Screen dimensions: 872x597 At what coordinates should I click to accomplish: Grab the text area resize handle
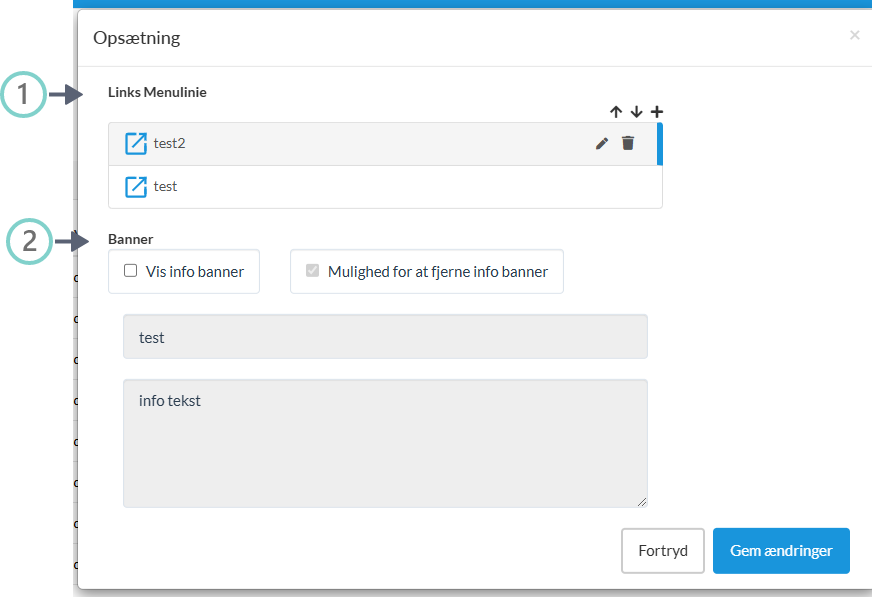[x=641, y=501]
